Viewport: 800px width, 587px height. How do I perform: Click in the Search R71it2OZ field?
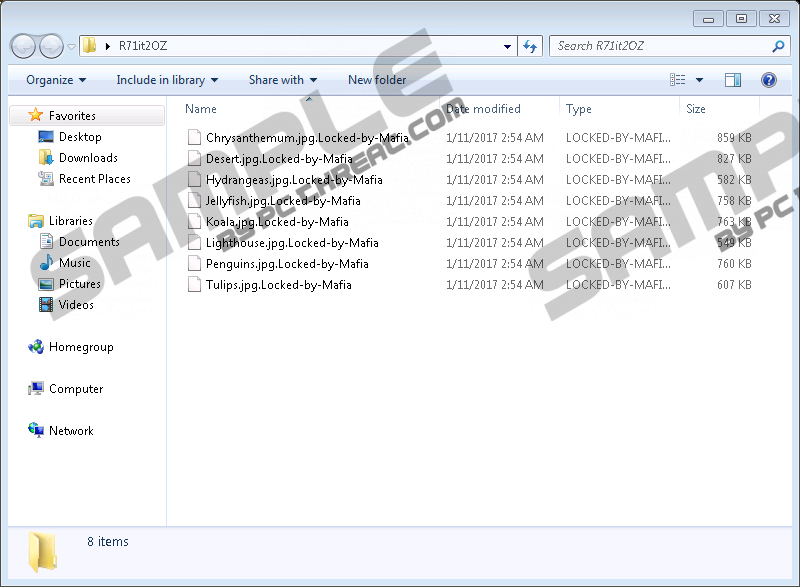click(x=660, y=46)
